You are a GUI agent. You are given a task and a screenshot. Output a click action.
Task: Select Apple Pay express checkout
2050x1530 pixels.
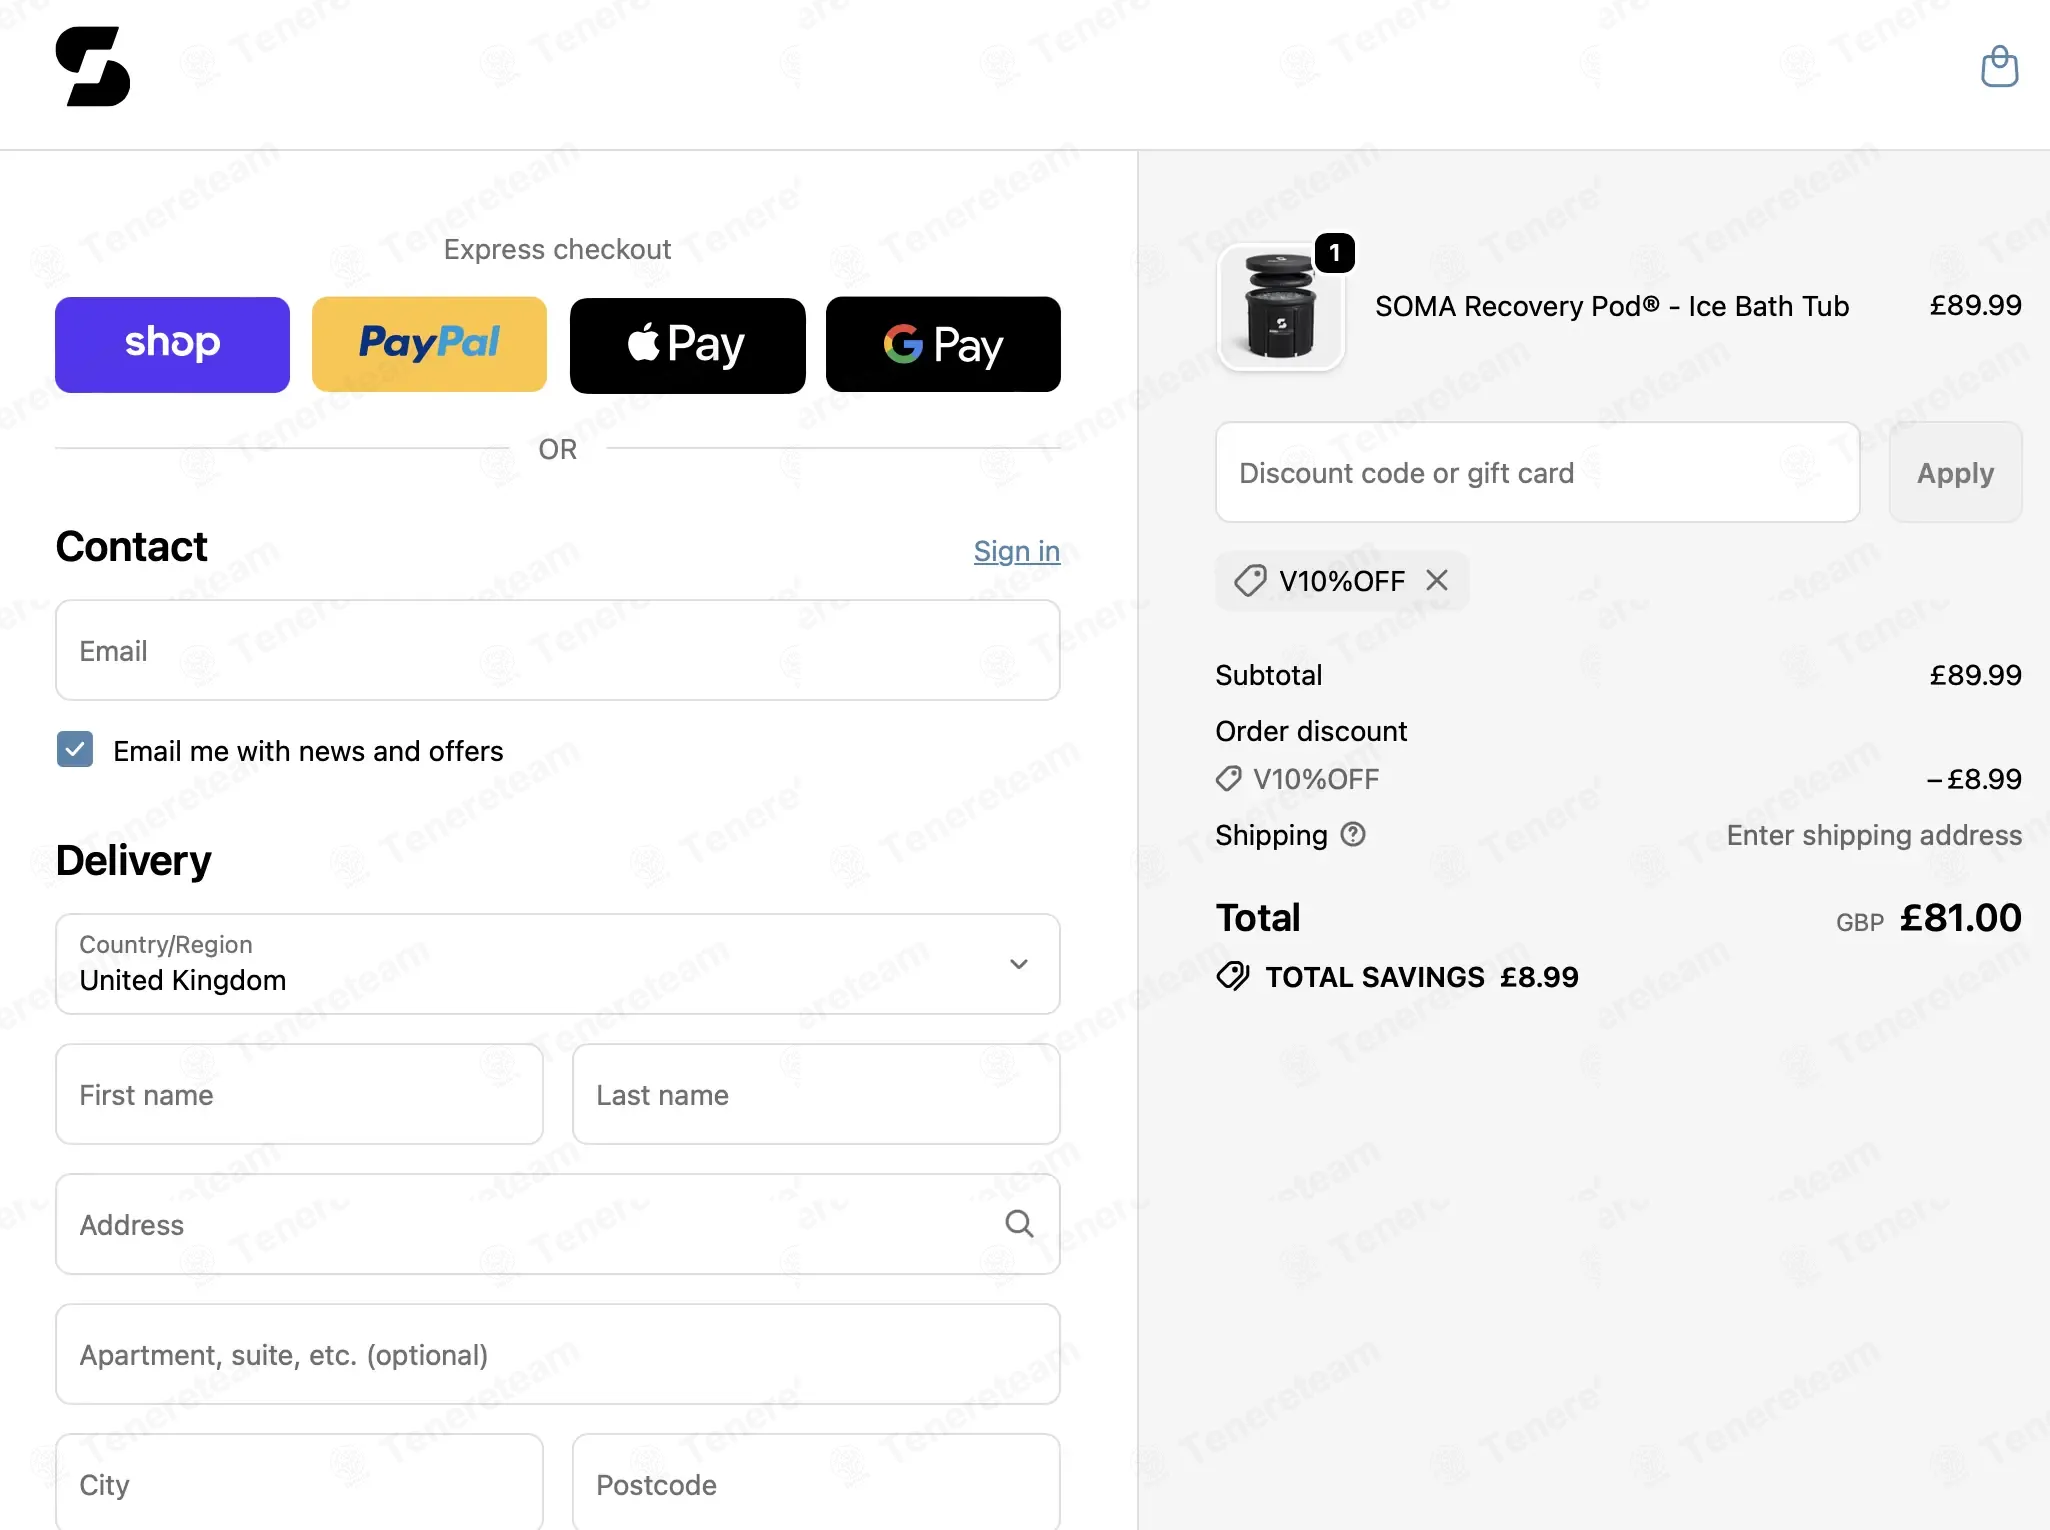pos(687,344)
